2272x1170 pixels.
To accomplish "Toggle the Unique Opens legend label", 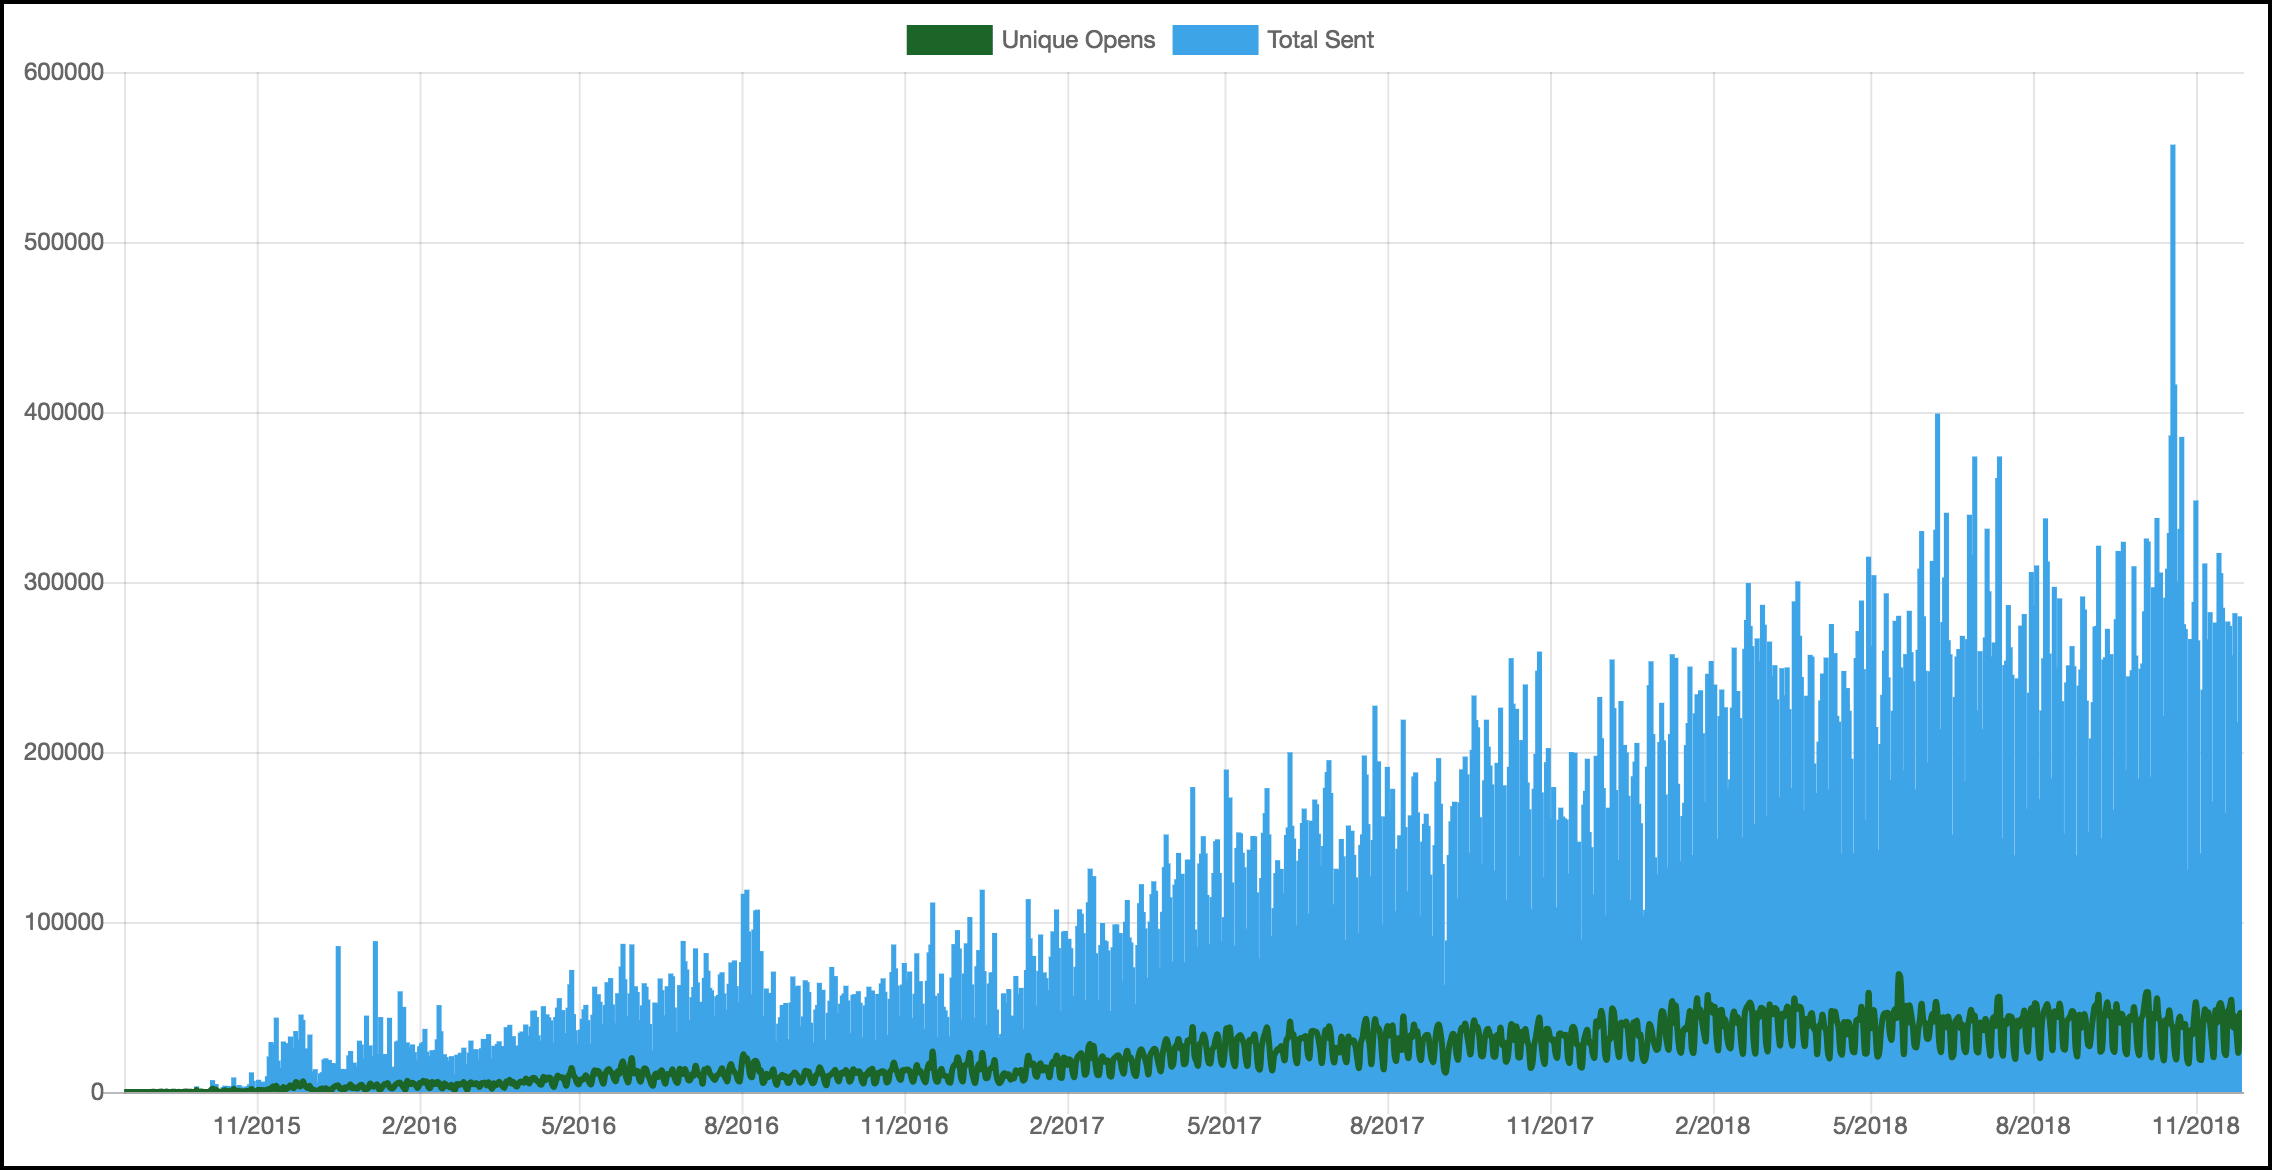I will pyautogui.click(x=1078, y=40).
